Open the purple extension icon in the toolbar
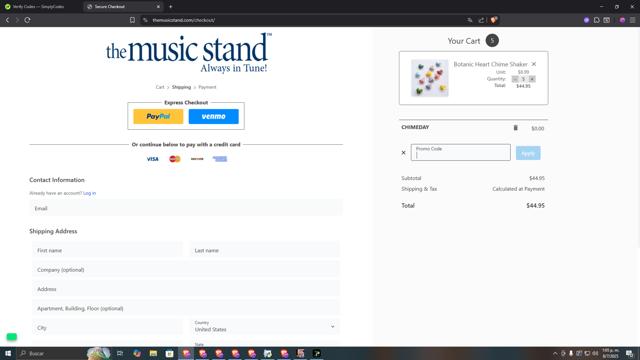The width and height of the screenshot is (640, 360). point(587,20)
